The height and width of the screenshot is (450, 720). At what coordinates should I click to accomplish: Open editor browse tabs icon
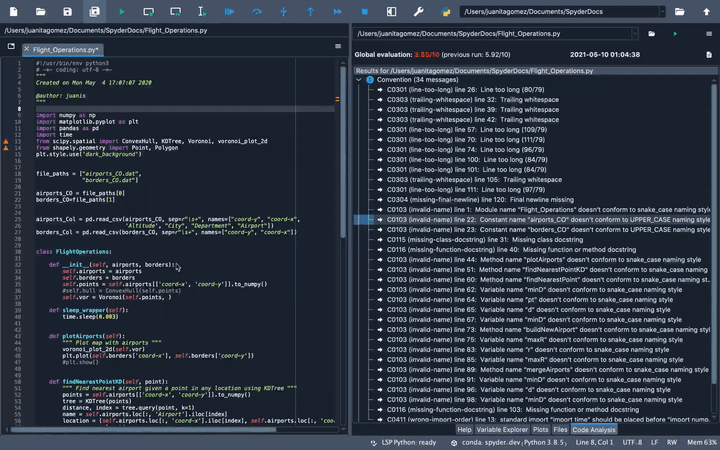11,46
